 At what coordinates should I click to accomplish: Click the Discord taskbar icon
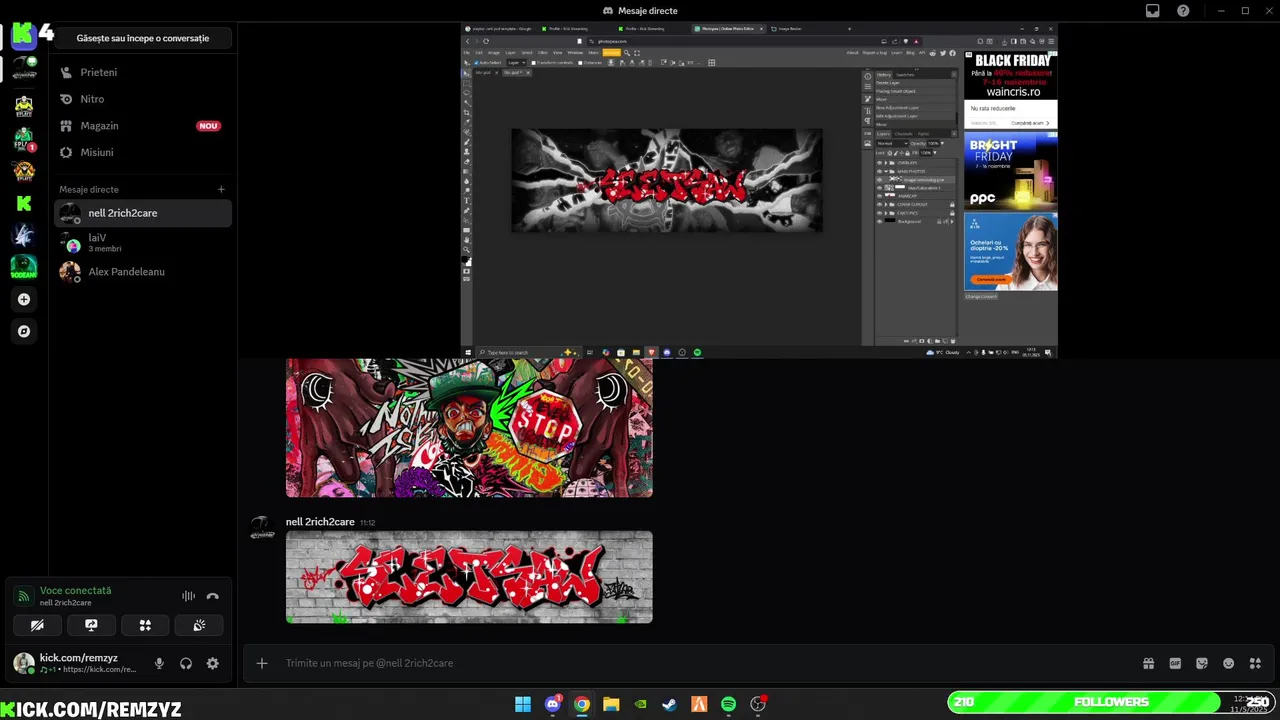[x=552, y=704]
